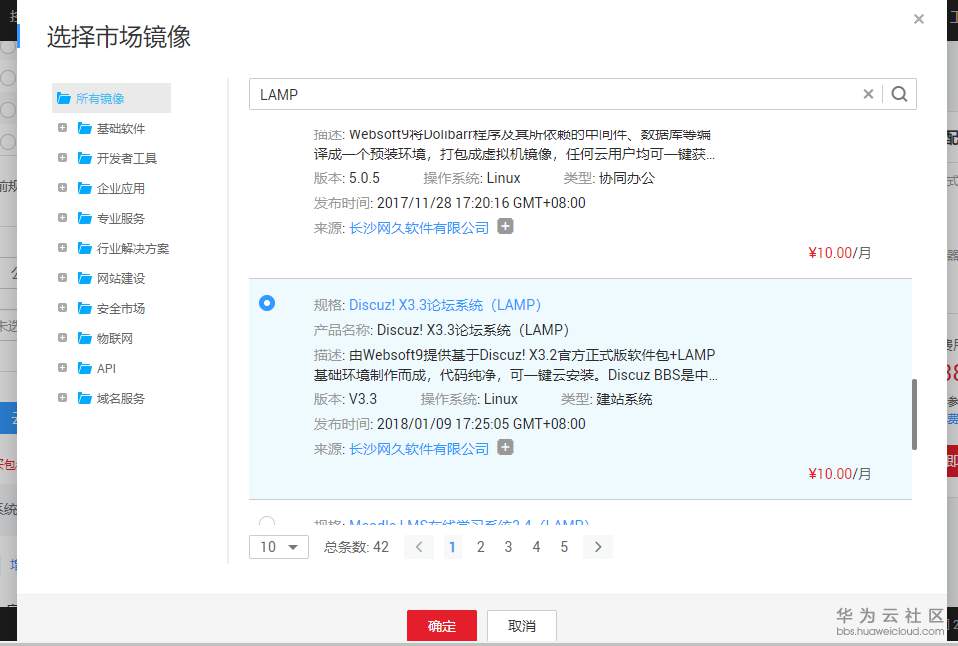Viewport: 958px width, 646px height.
Task: Confirm selection with 确定 button
Action: click(442, 626)
